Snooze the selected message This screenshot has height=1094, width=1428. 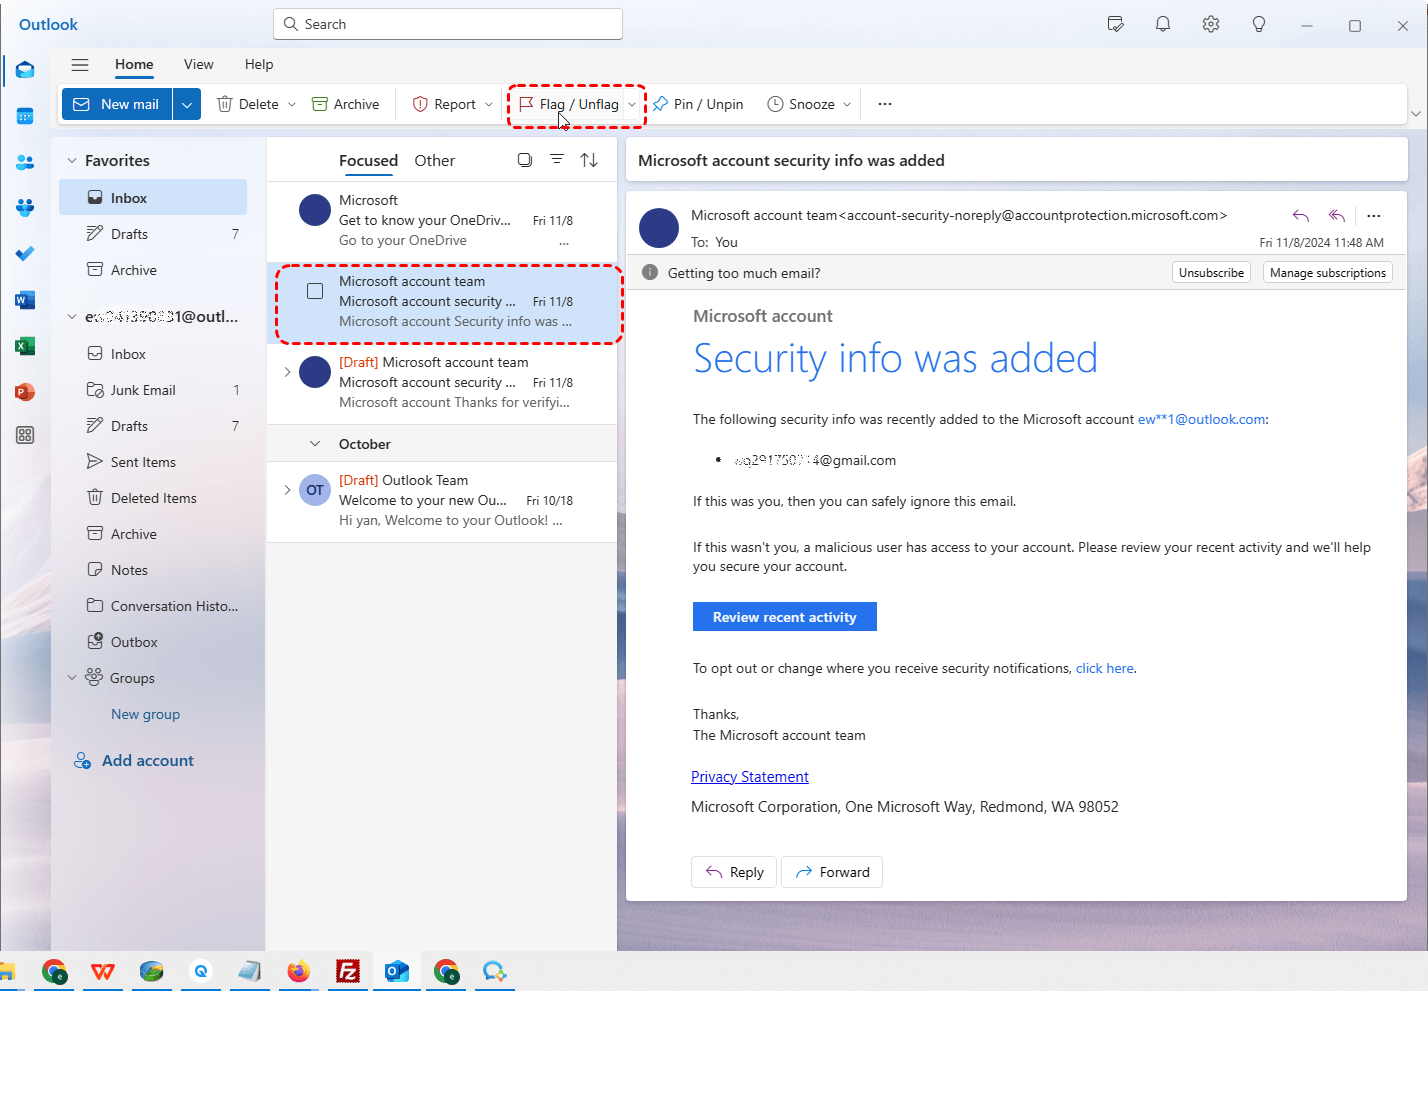(x=801, y=104)
